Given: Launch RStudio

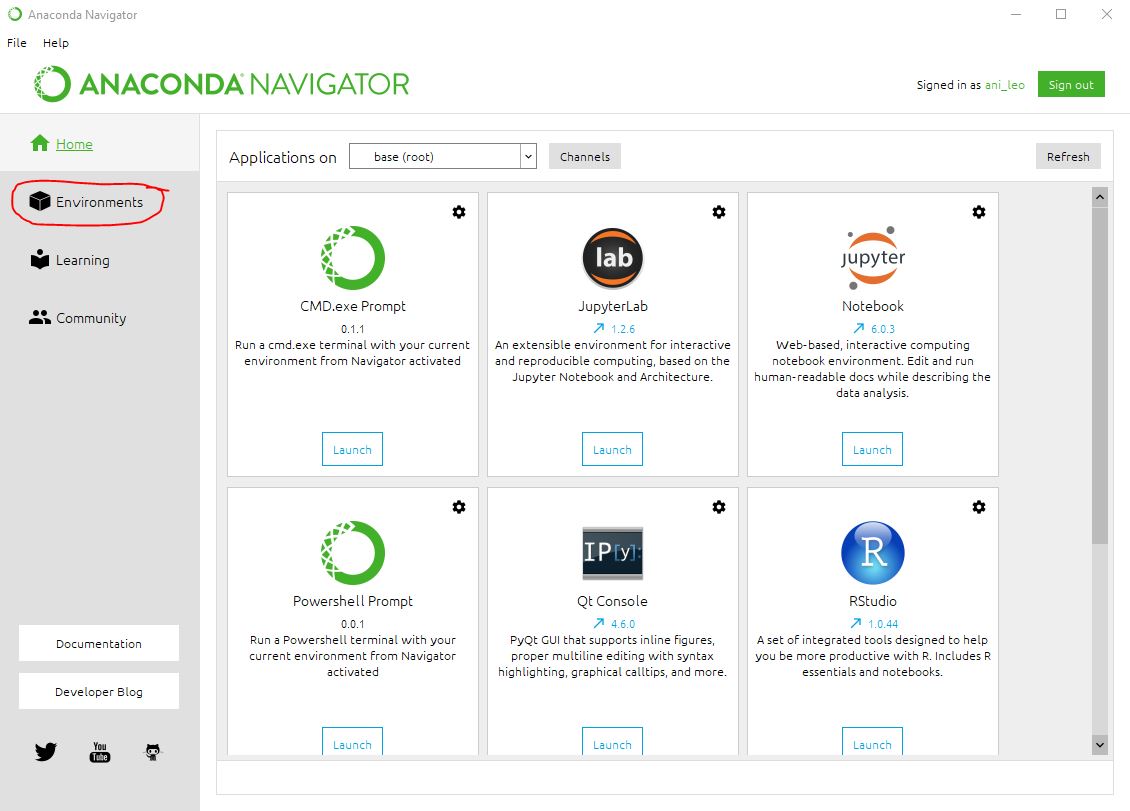Looking at the screenshot, I should 873,742.
